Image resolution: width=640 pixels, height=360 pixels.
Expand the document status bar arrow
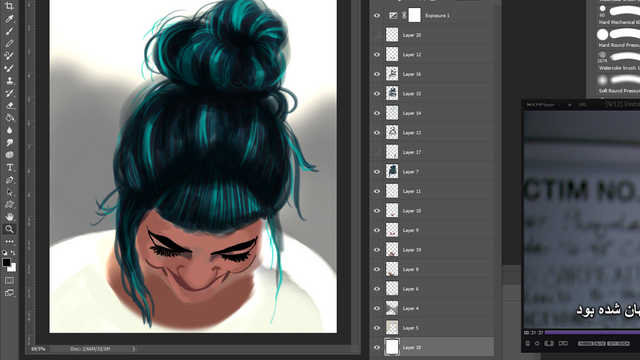point(133,349)
